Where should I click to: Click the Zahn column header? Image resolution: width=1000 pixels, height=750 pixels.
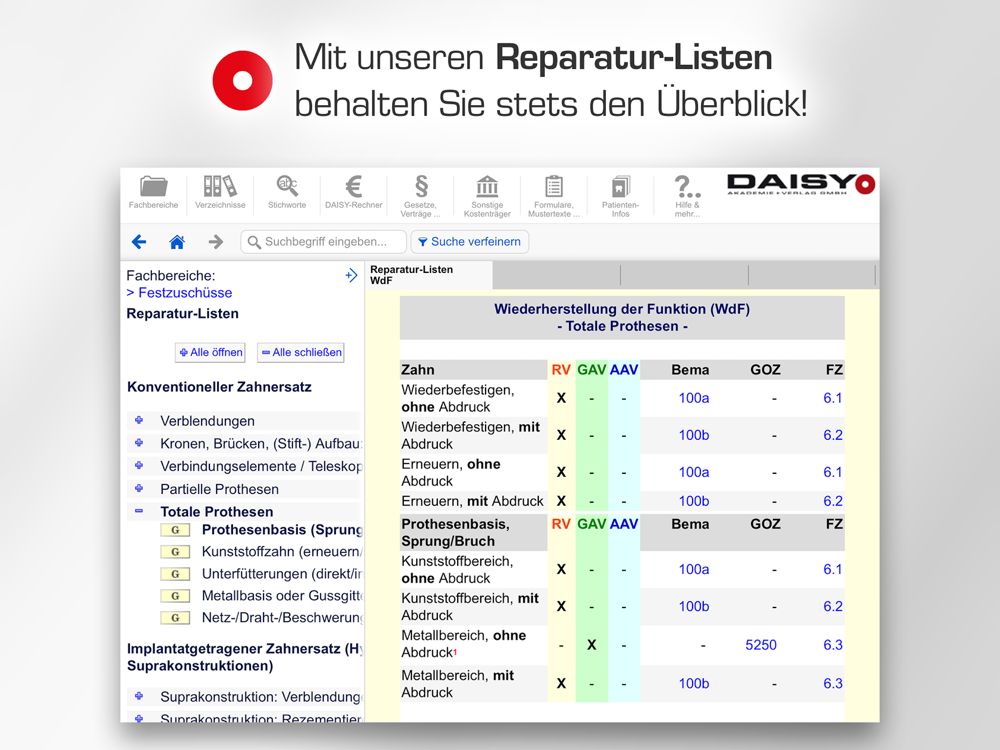coord(418,370)
